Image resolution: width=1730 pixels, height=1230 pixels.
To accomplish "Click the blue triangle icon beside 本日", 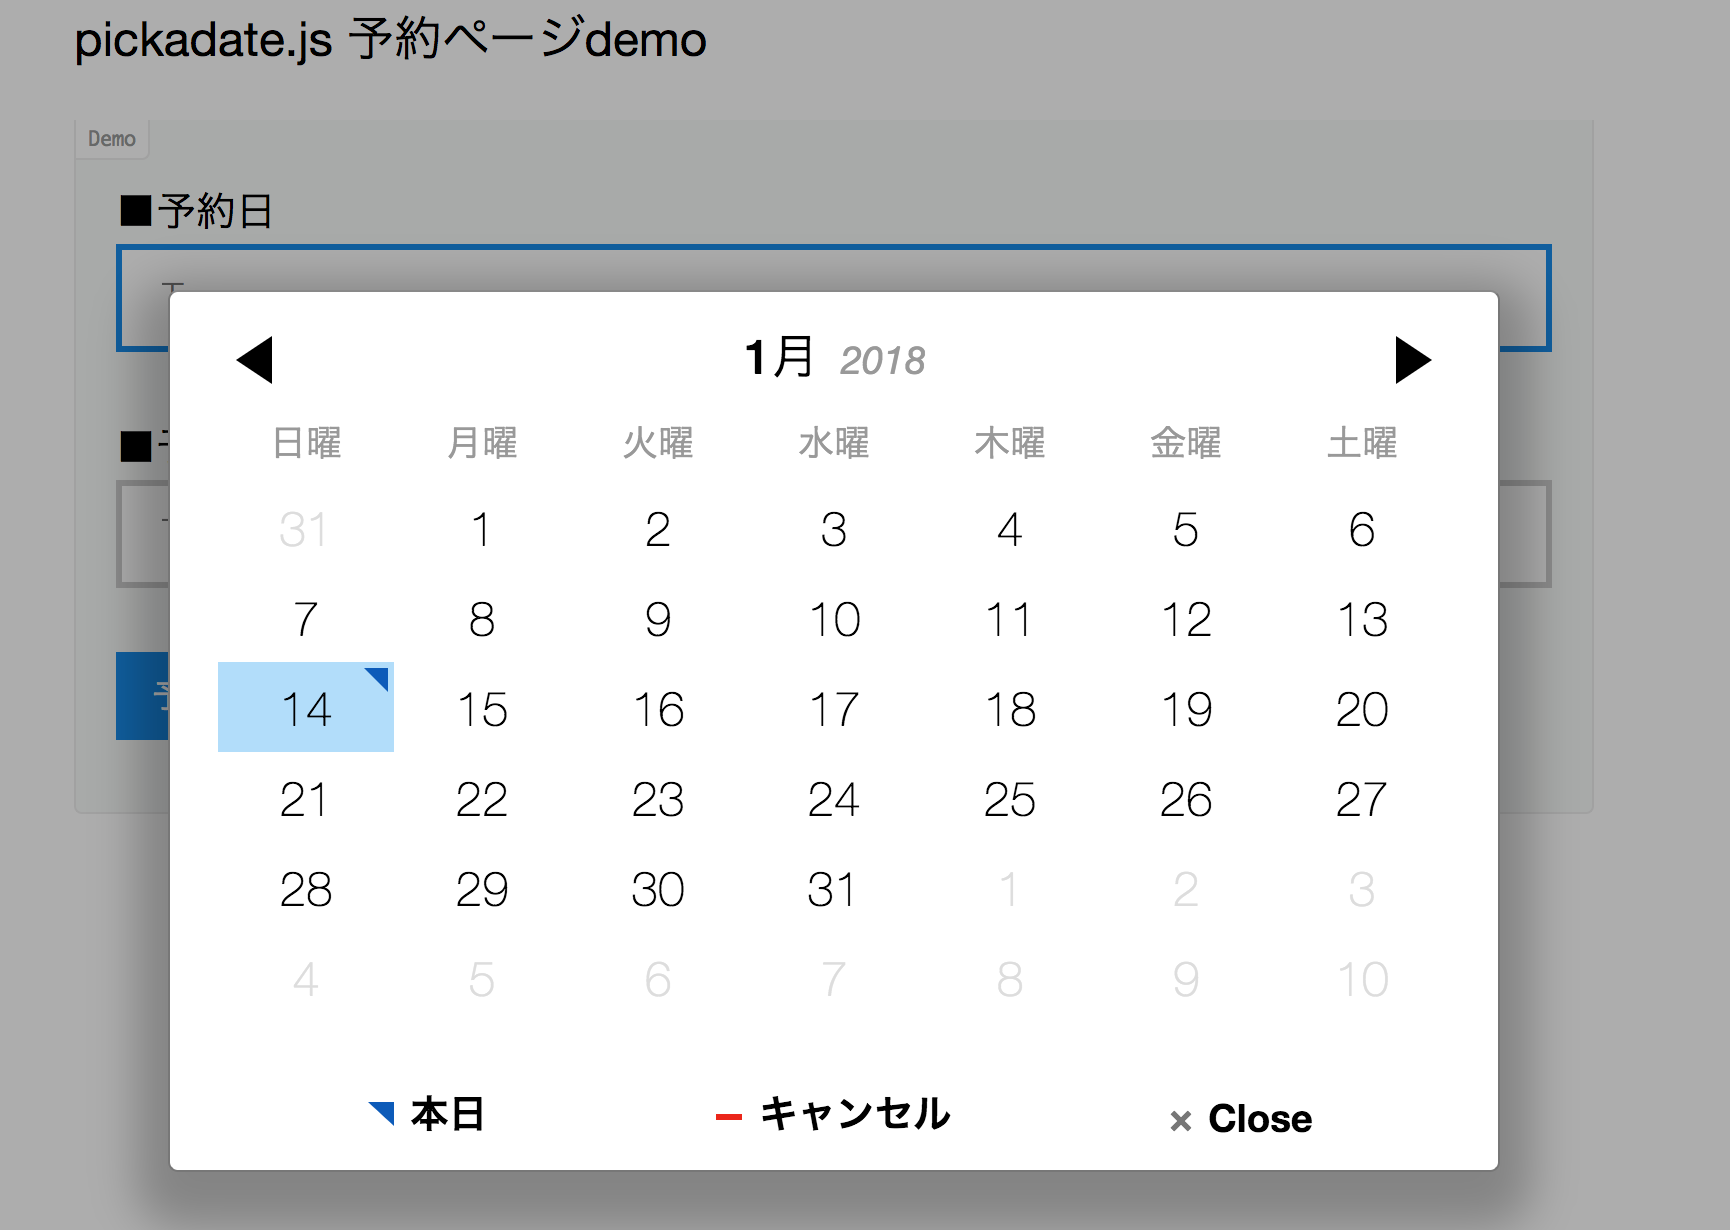I will point(378,1114).
